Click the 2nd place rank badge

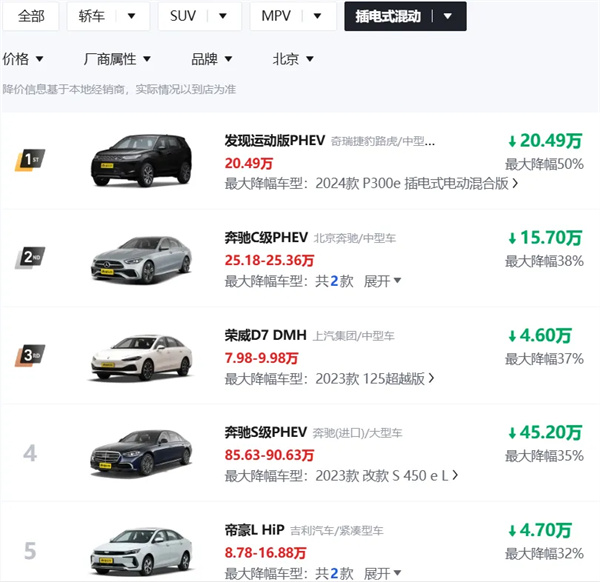(x=30, y=257)
